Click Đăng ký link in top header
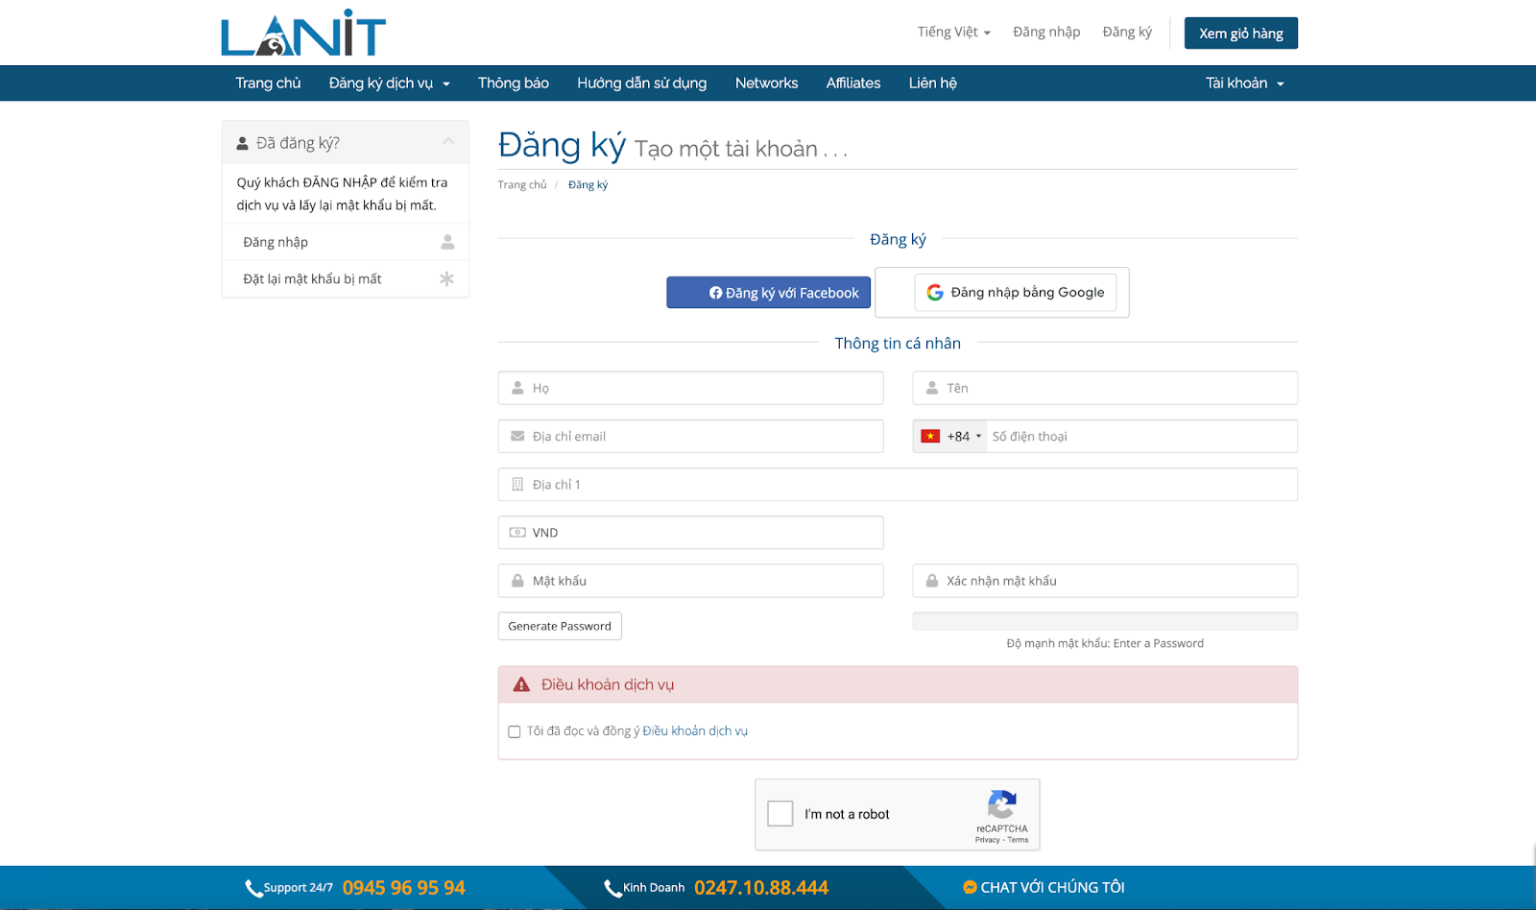Image resolution: width=1536 pixels, height=910 pixels. tap(1127, 32)
